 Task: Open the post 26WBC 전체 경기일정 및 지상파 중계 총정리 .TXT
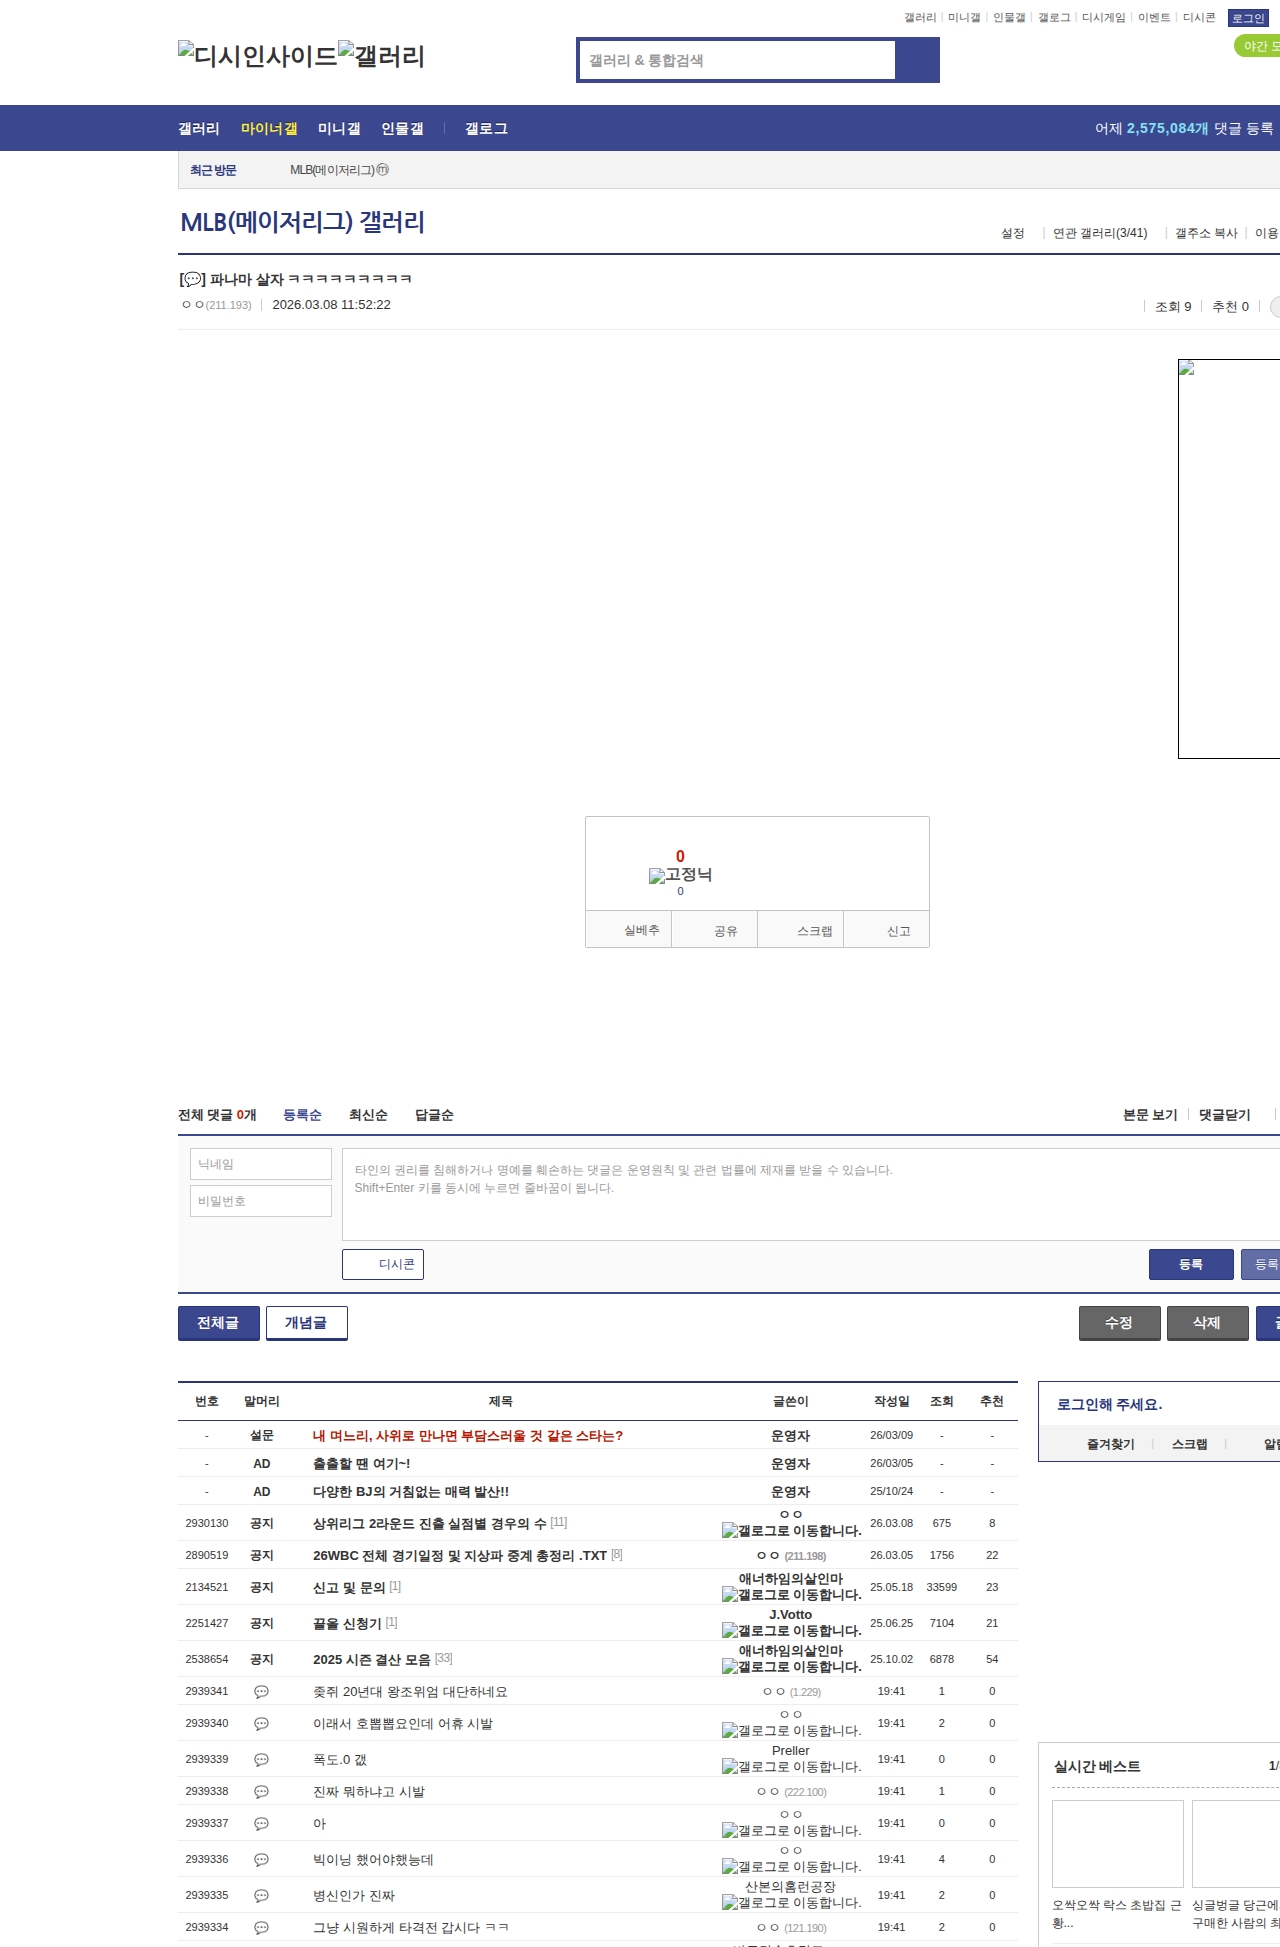[460, 1555]
